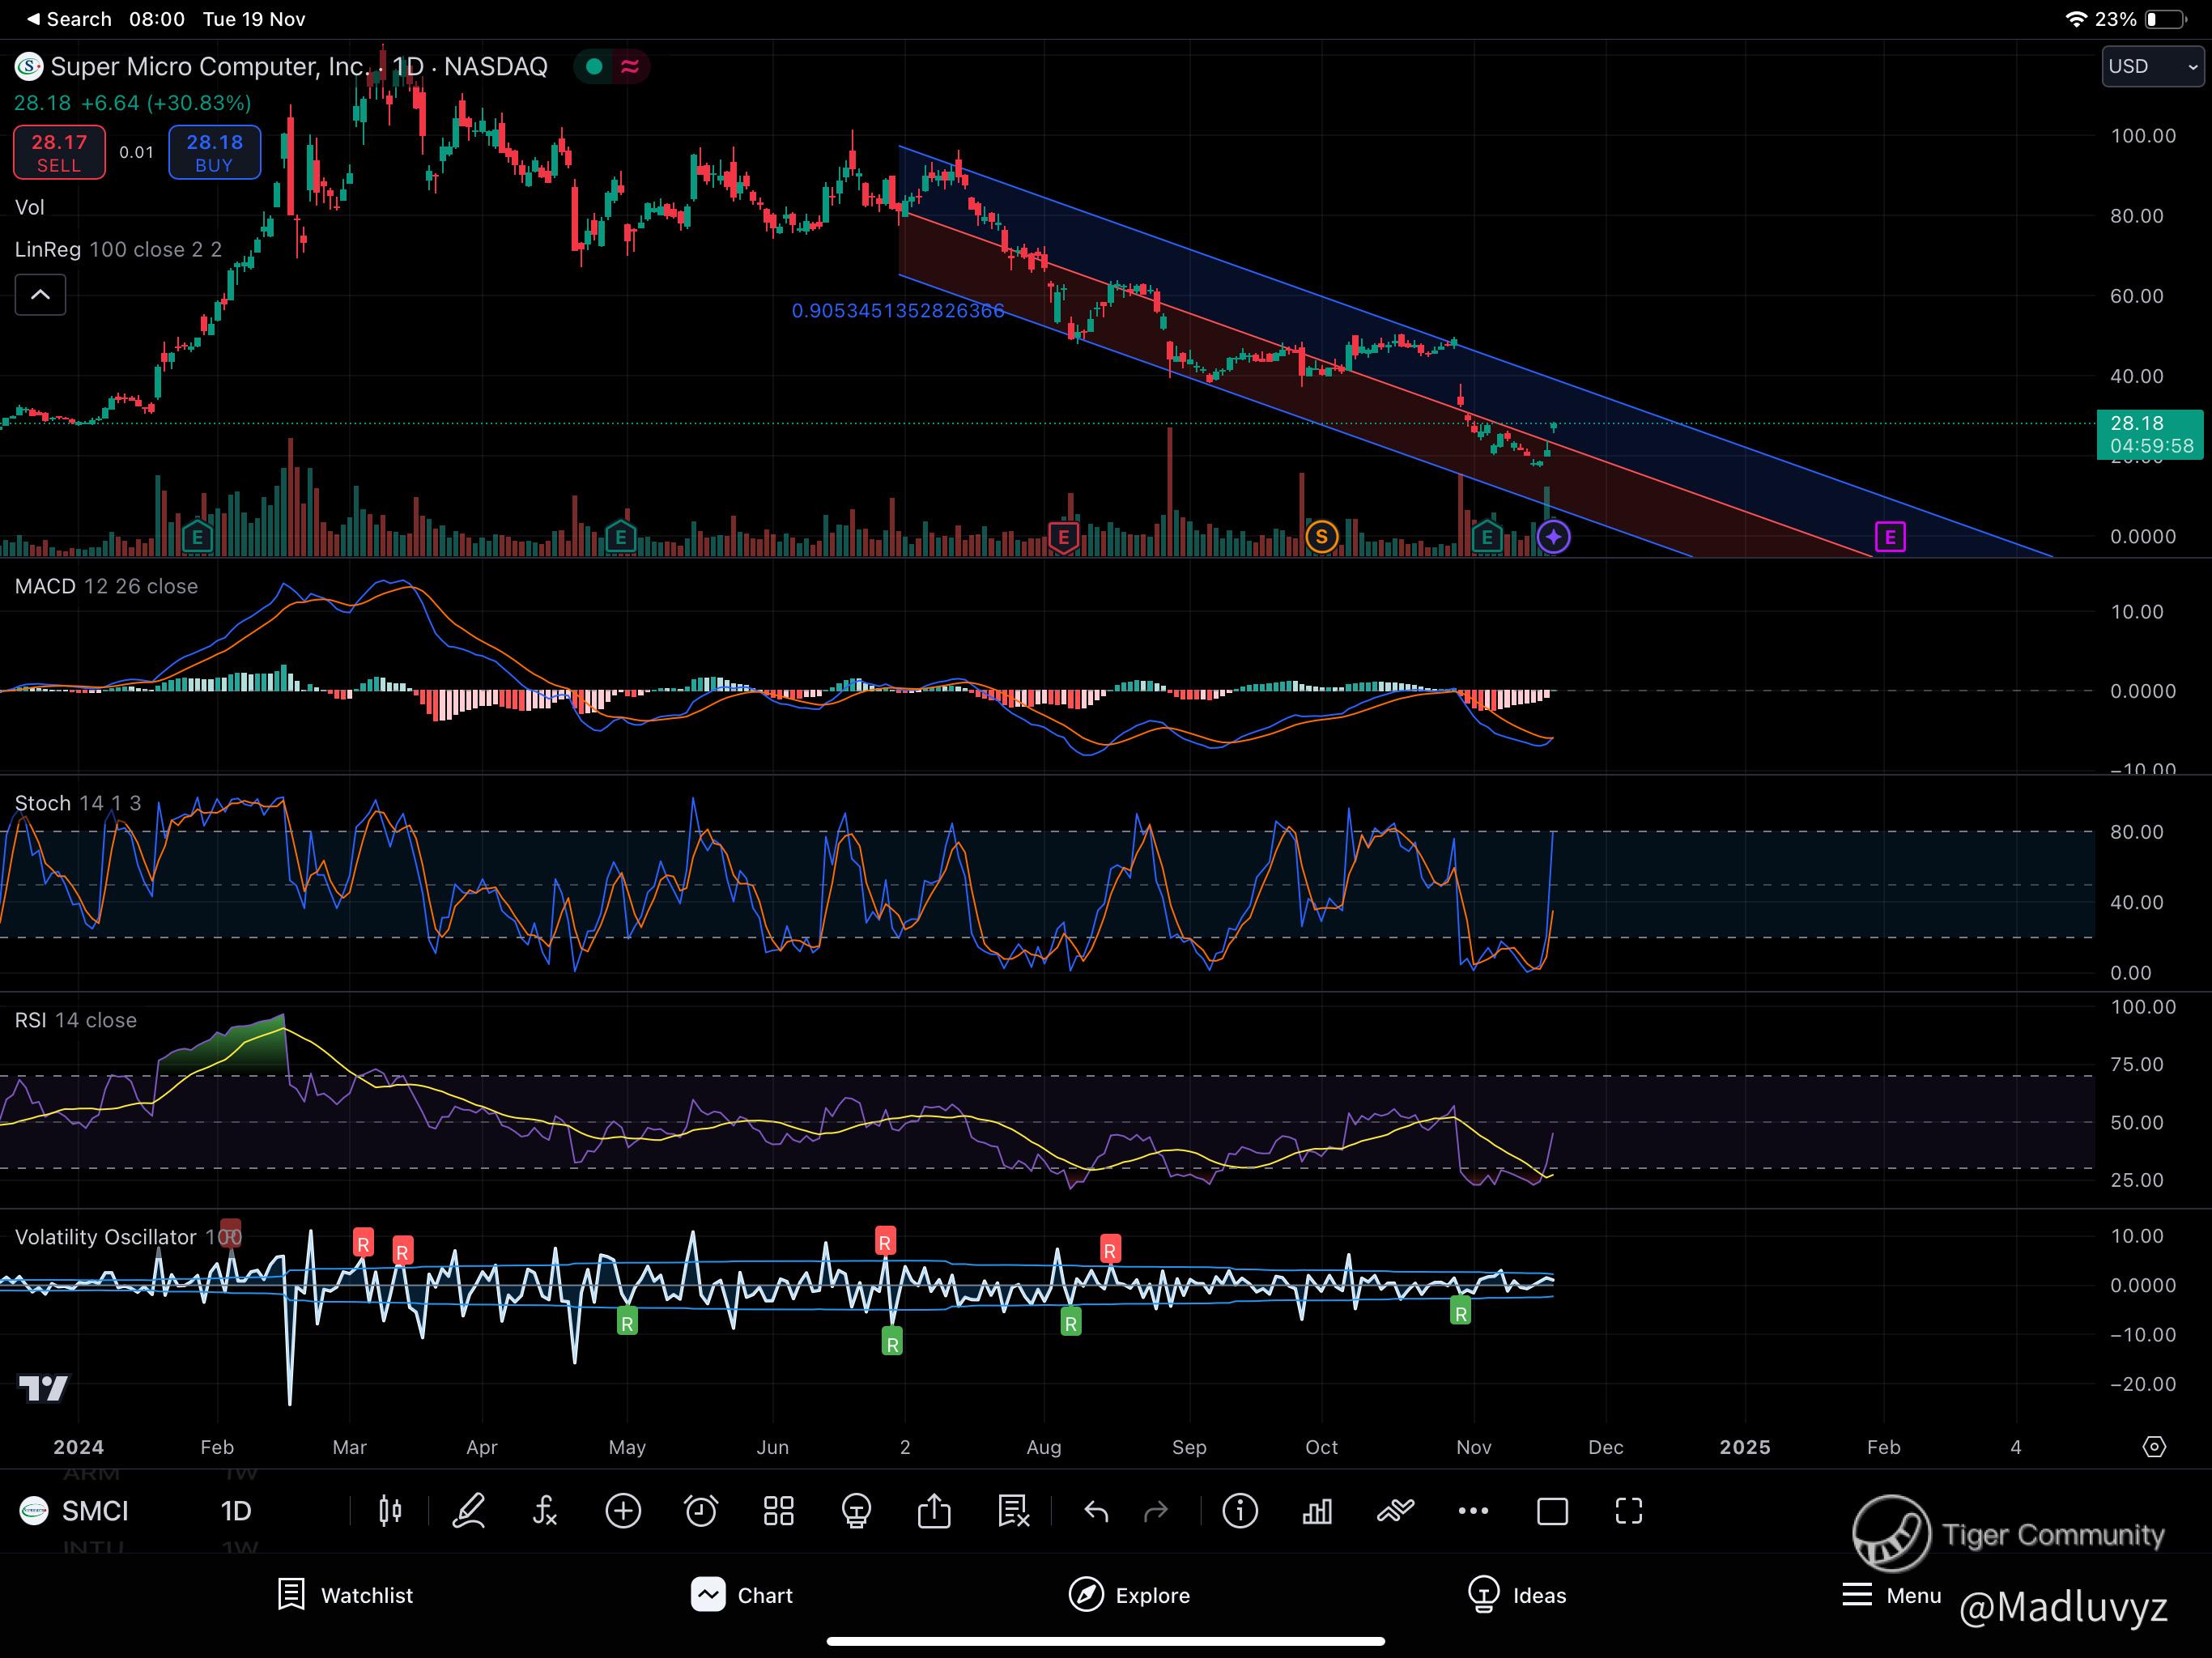Screen dimensions: 2212x1658
Task: Toggle the pink approximate-data badge in the header
Action: [x=630, y=67]
